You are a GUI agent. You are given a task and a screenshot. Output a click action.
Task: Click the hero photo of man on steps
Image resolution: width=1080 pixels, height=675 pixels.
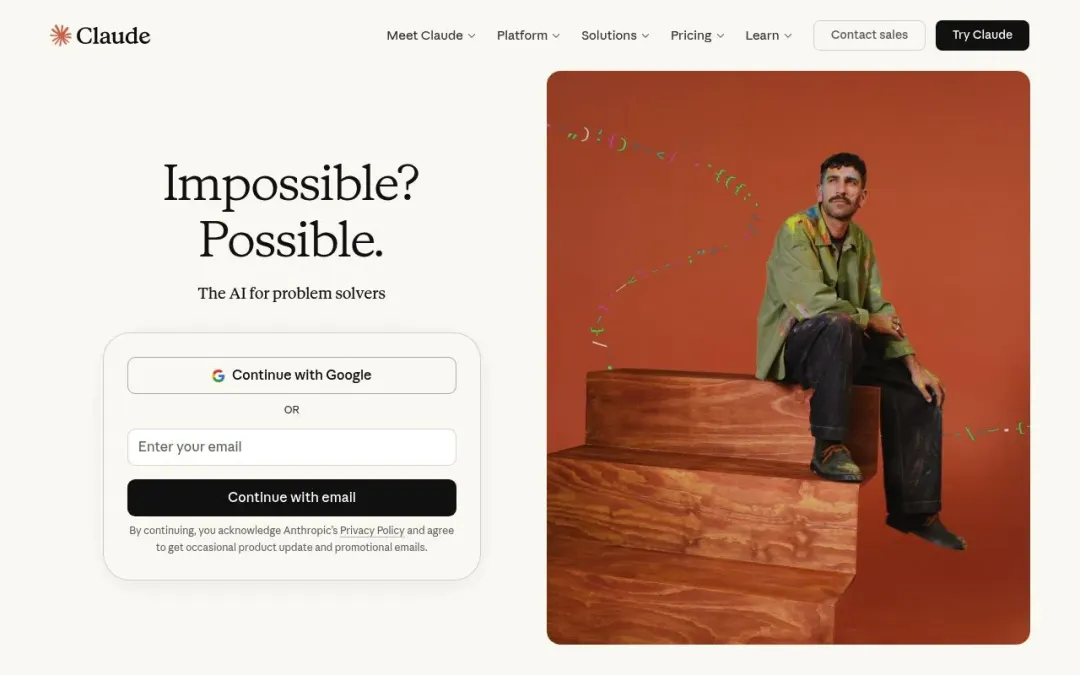pos(788,357)
